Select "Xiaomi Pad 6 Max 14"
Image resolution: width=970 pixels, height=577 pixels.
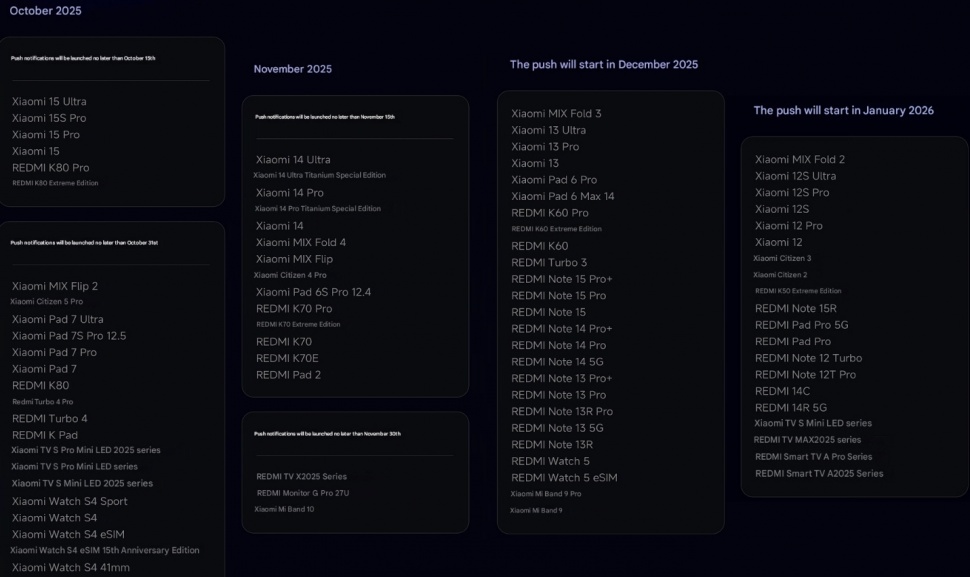[x=562, y=197]
